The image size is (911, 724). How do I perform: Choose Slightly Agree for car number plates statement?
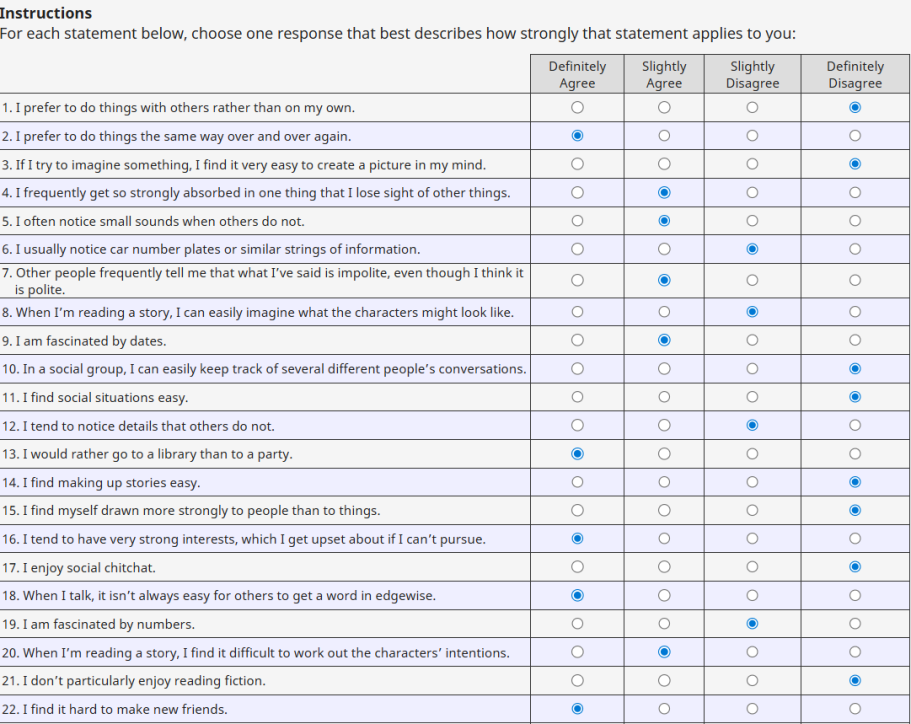[x=664, y=249]
